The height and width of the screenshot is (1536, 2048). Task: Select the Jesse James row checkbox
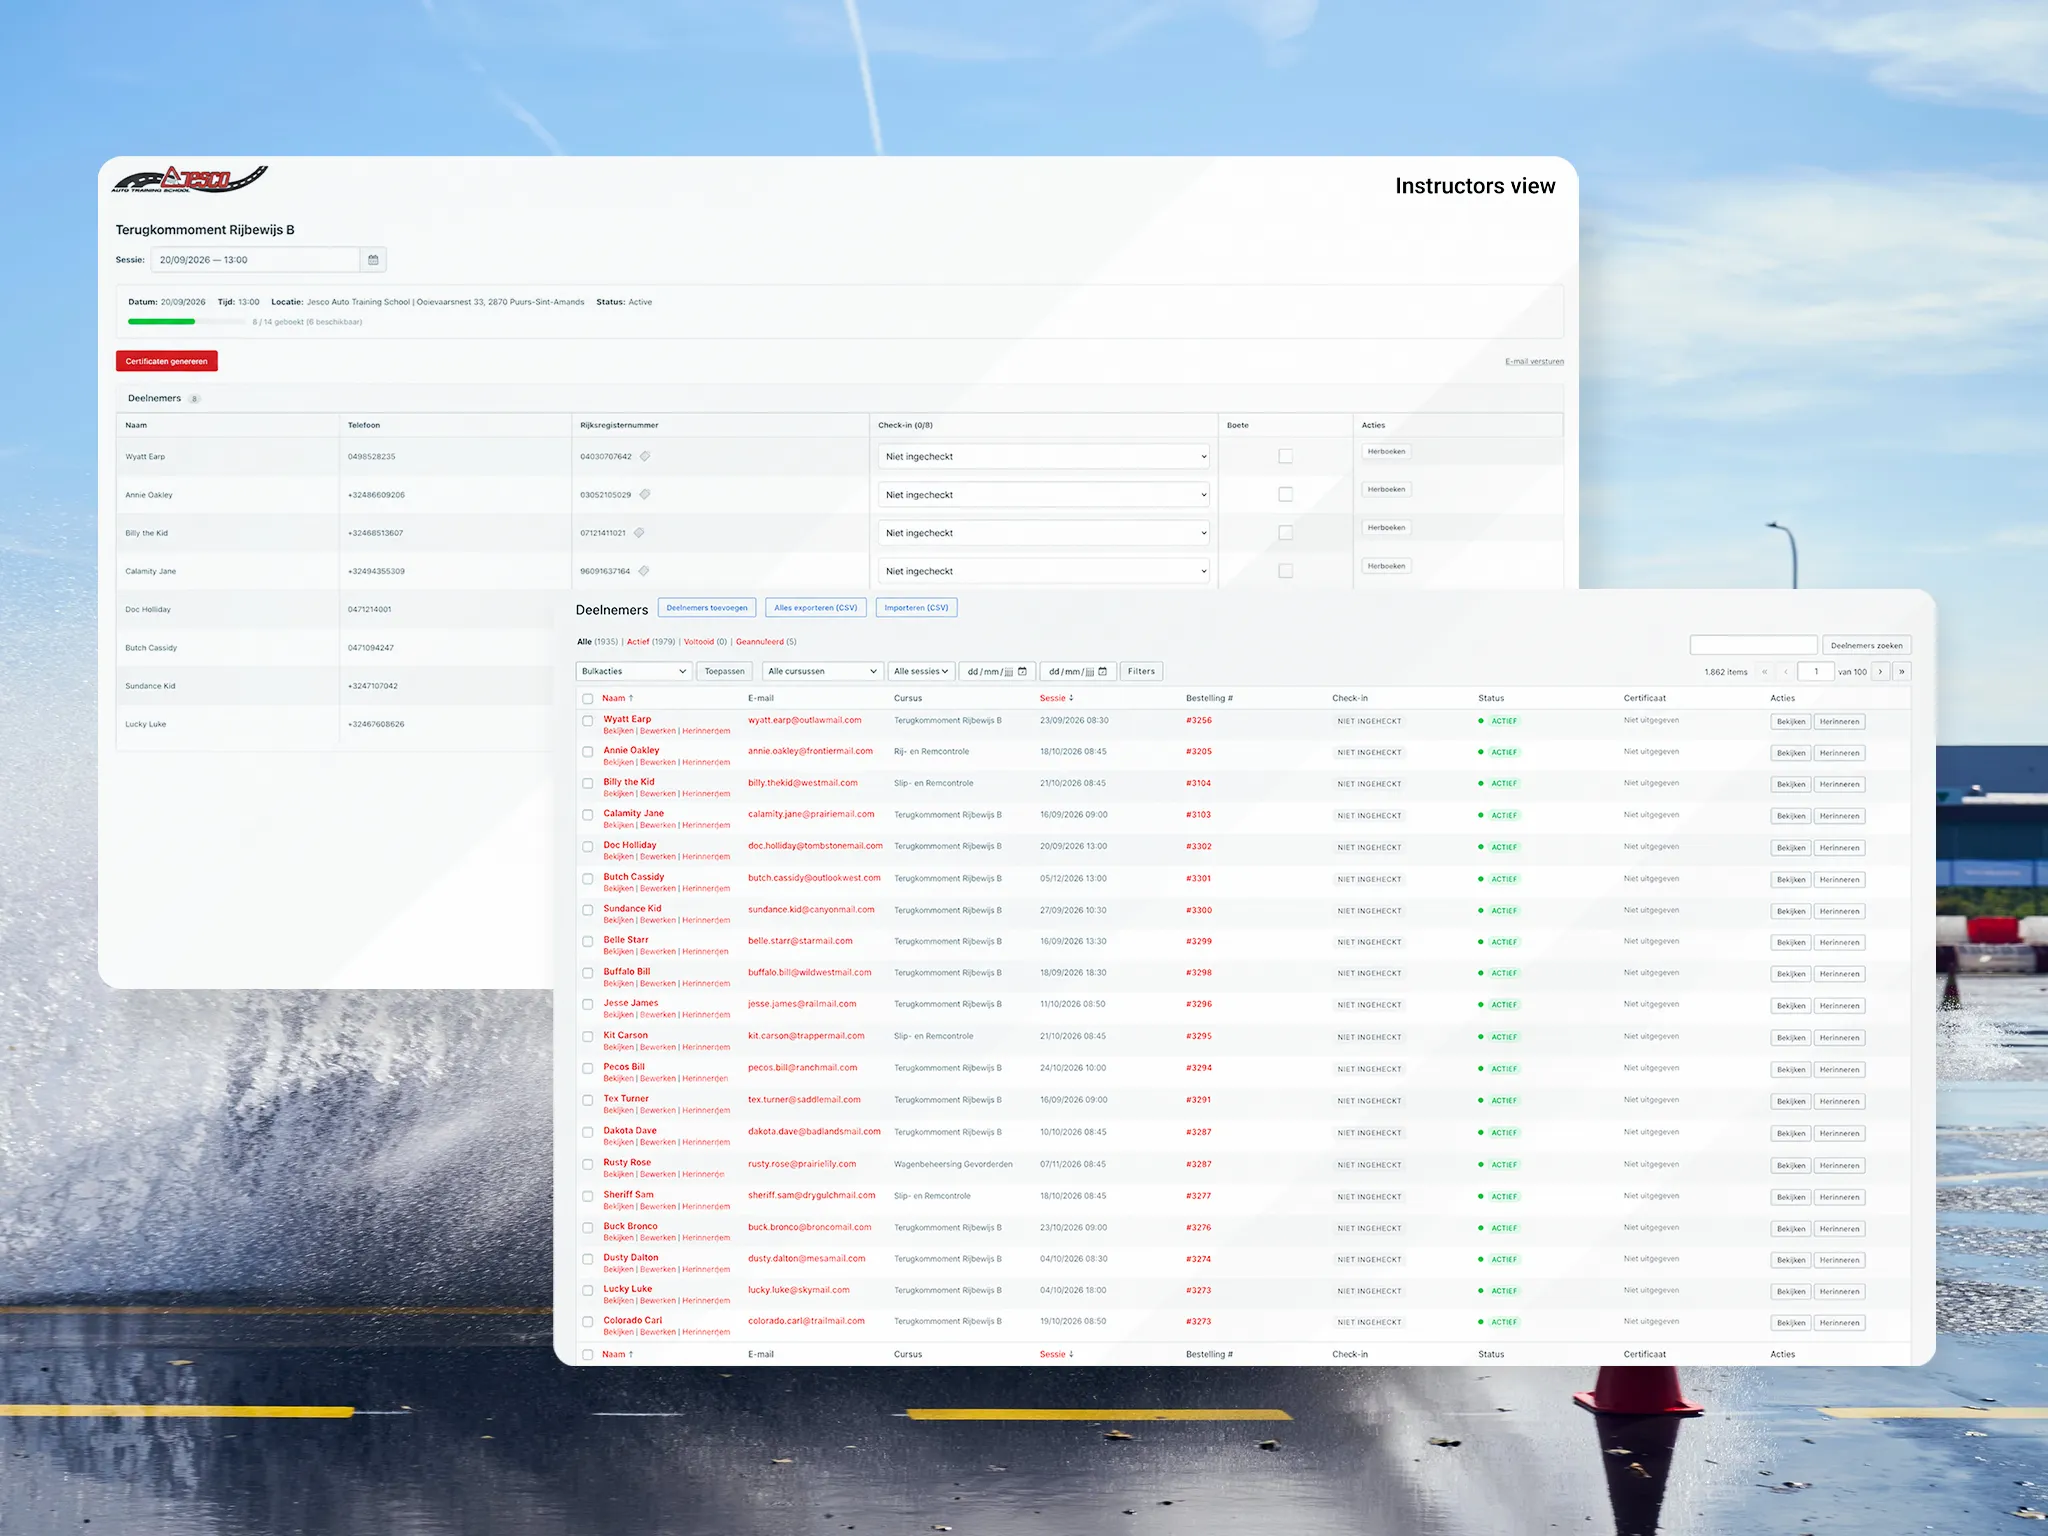tap(588, 1005)
